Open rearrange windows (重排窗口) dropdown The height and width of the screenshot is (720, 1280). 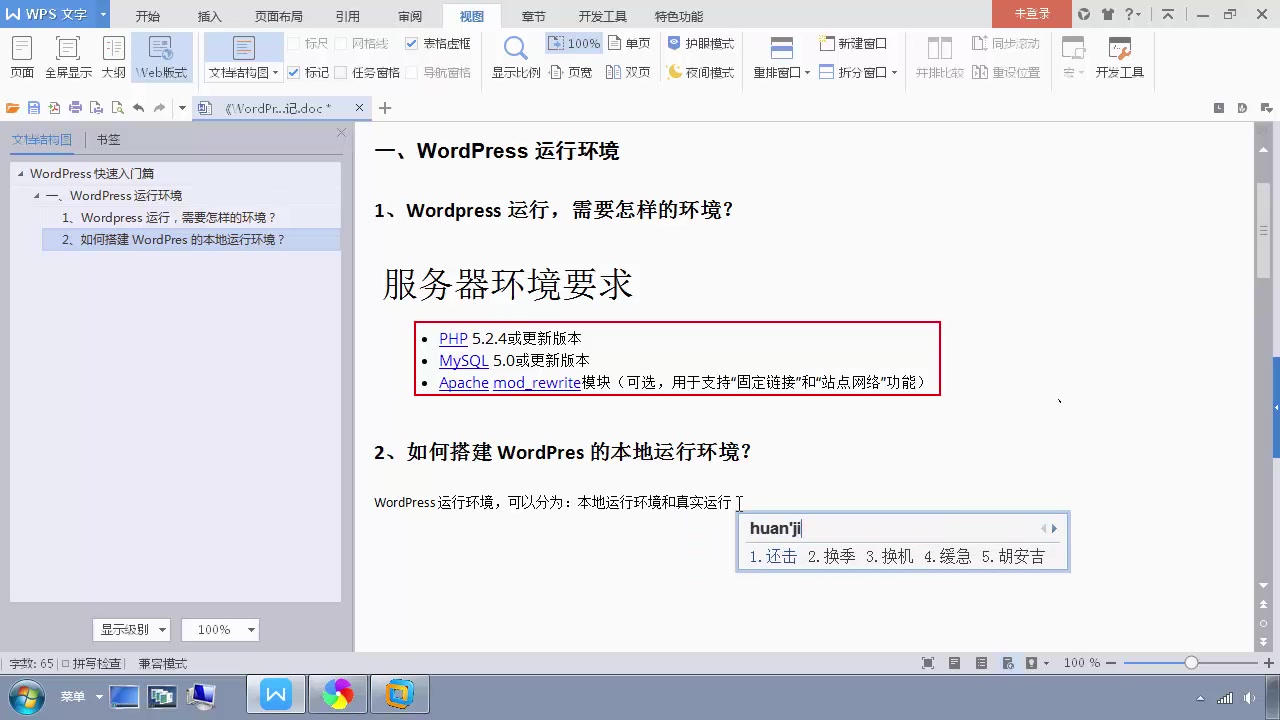pyautogui.click(x=782, y=73)
